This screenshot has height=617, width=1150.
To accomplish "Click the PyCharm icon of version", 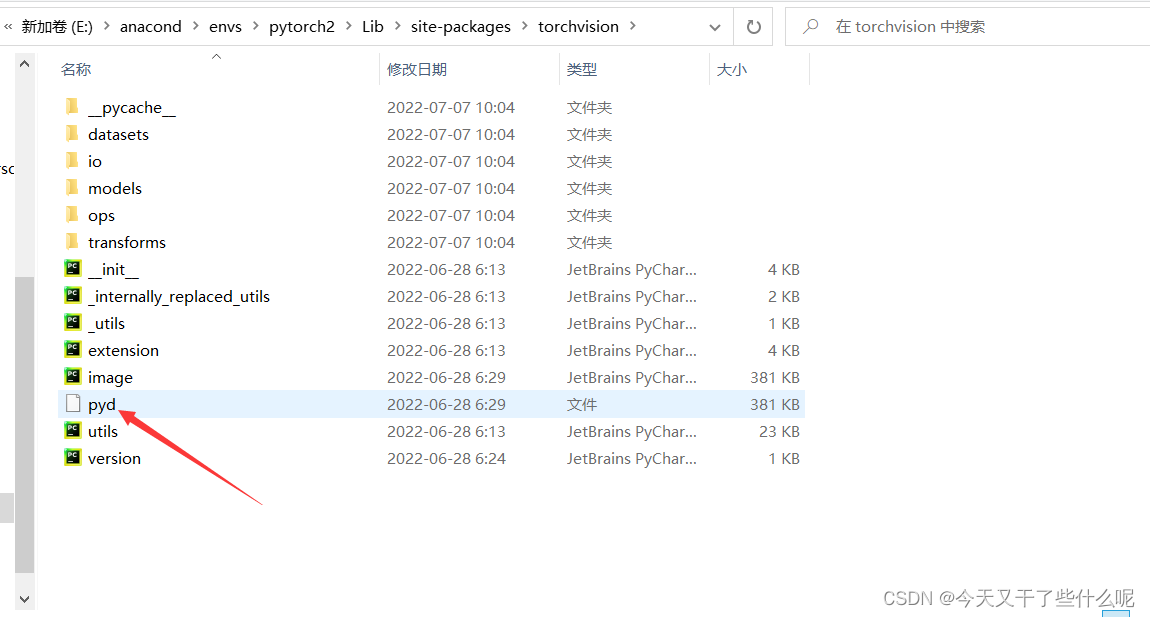I will click(73, 458).
